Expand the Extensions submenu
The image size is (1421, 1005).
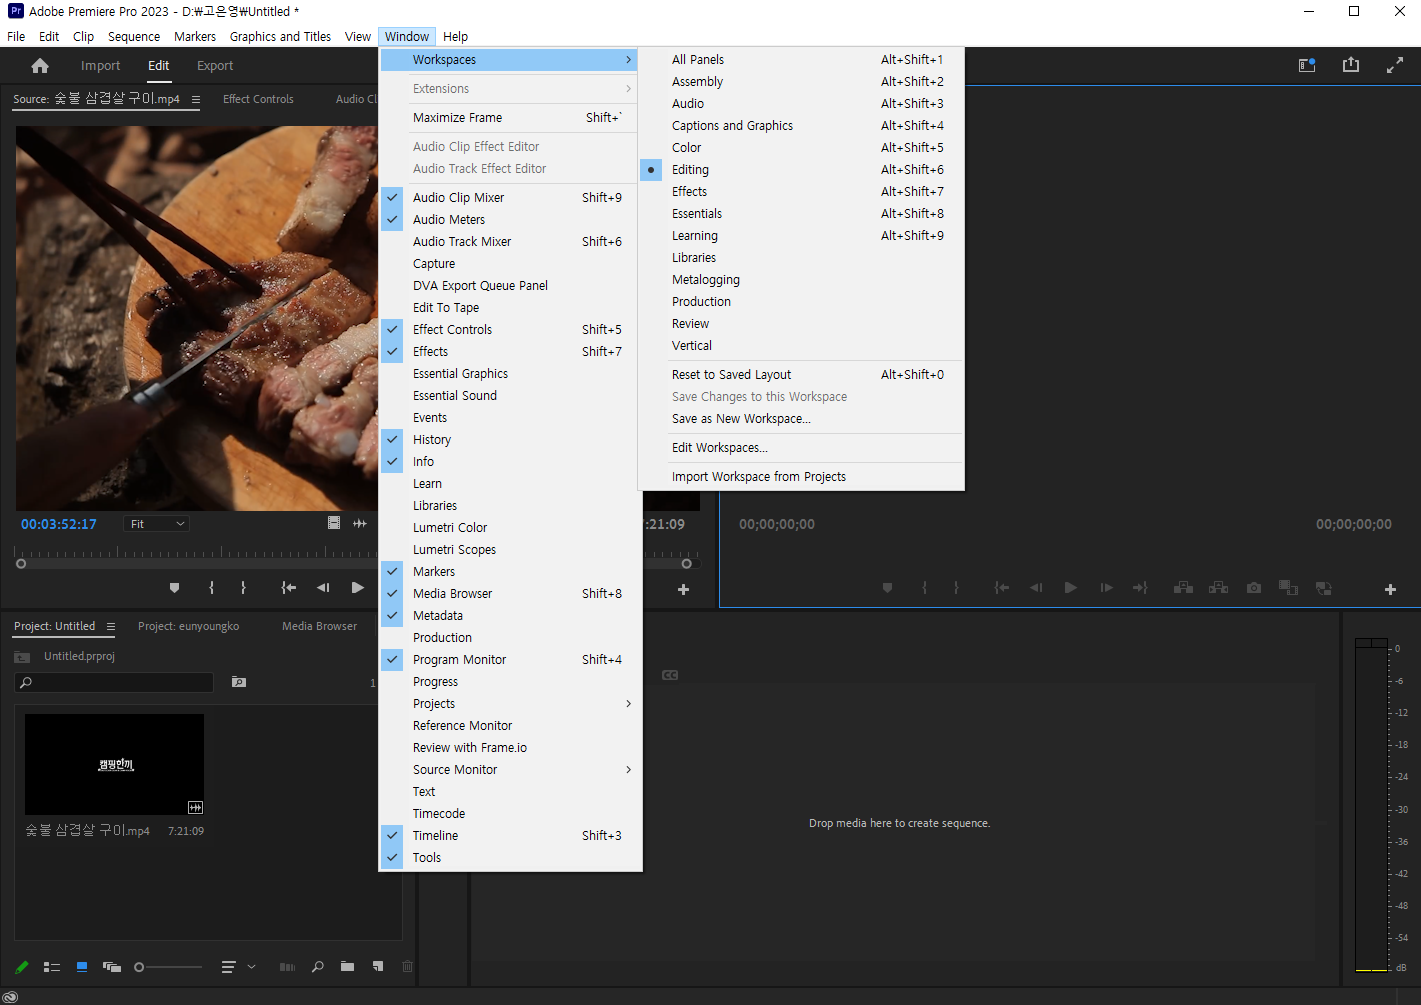coord(511,89)
